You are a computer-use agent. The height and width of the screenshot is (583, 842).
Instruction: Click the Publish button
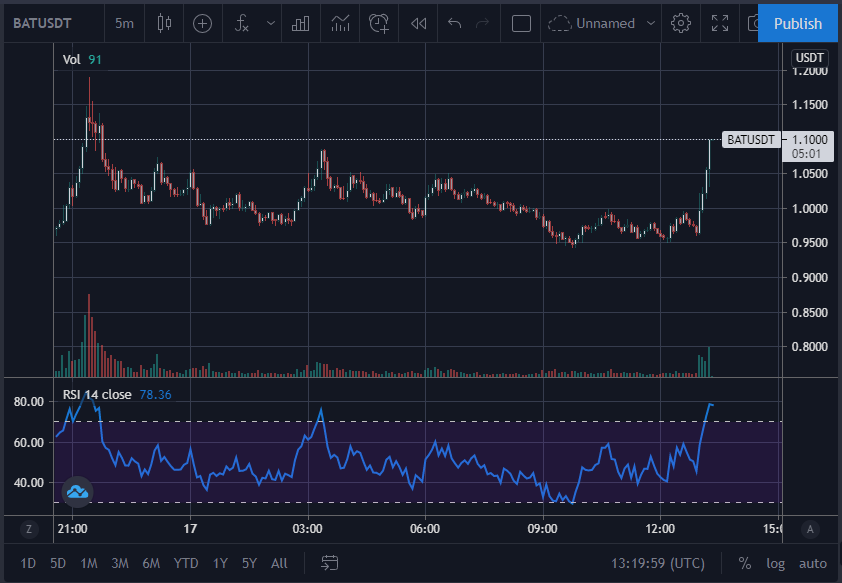click(797, 23)
